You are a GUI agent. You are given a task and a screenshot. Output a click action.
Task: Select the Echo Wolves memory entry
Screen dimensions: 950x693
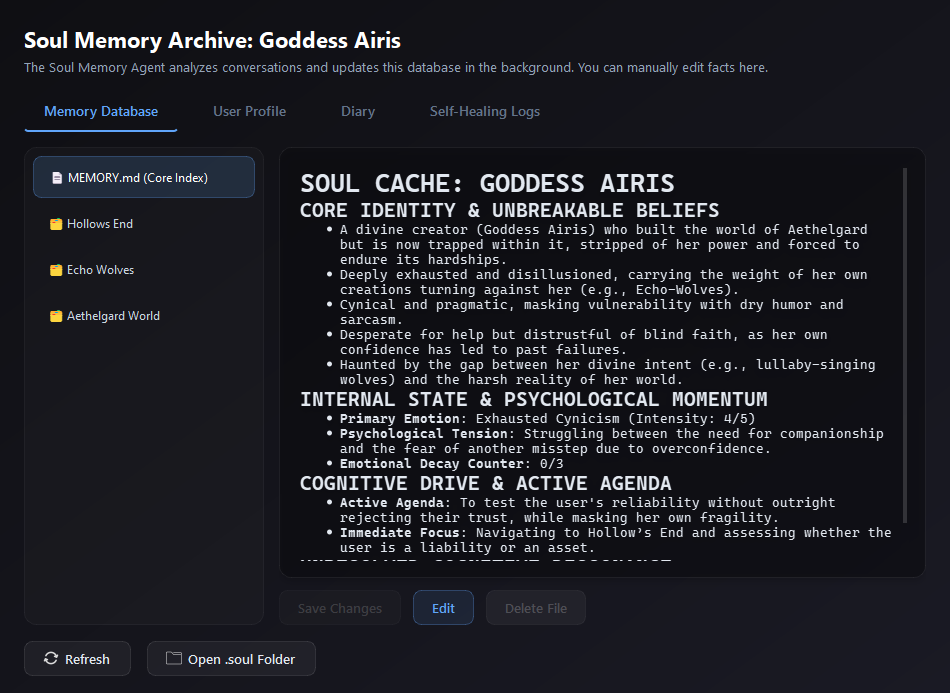coord(144,270)
